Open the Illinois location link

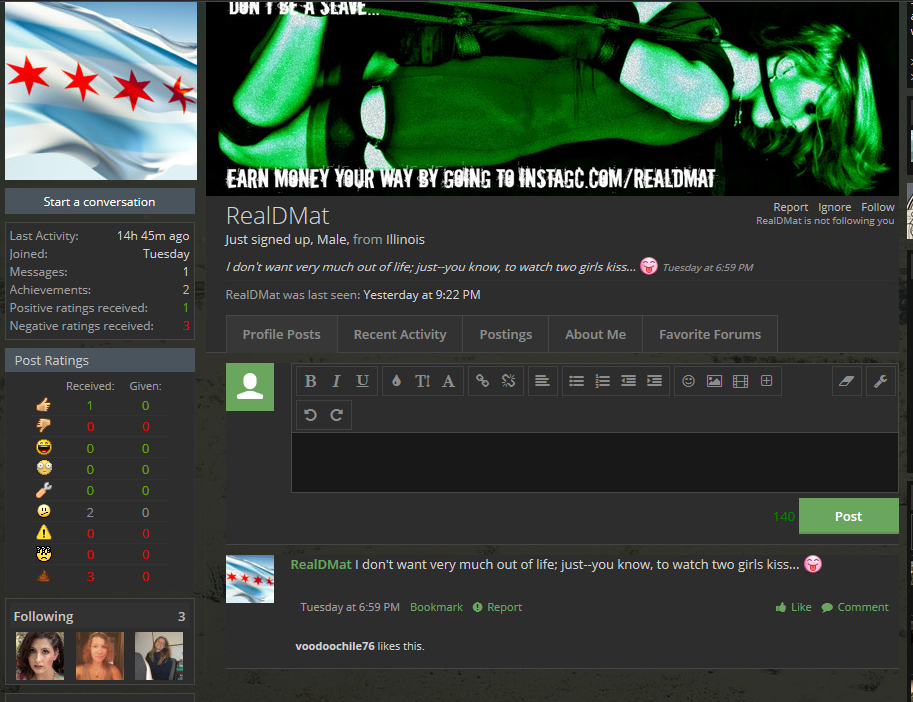coord(405,240)
